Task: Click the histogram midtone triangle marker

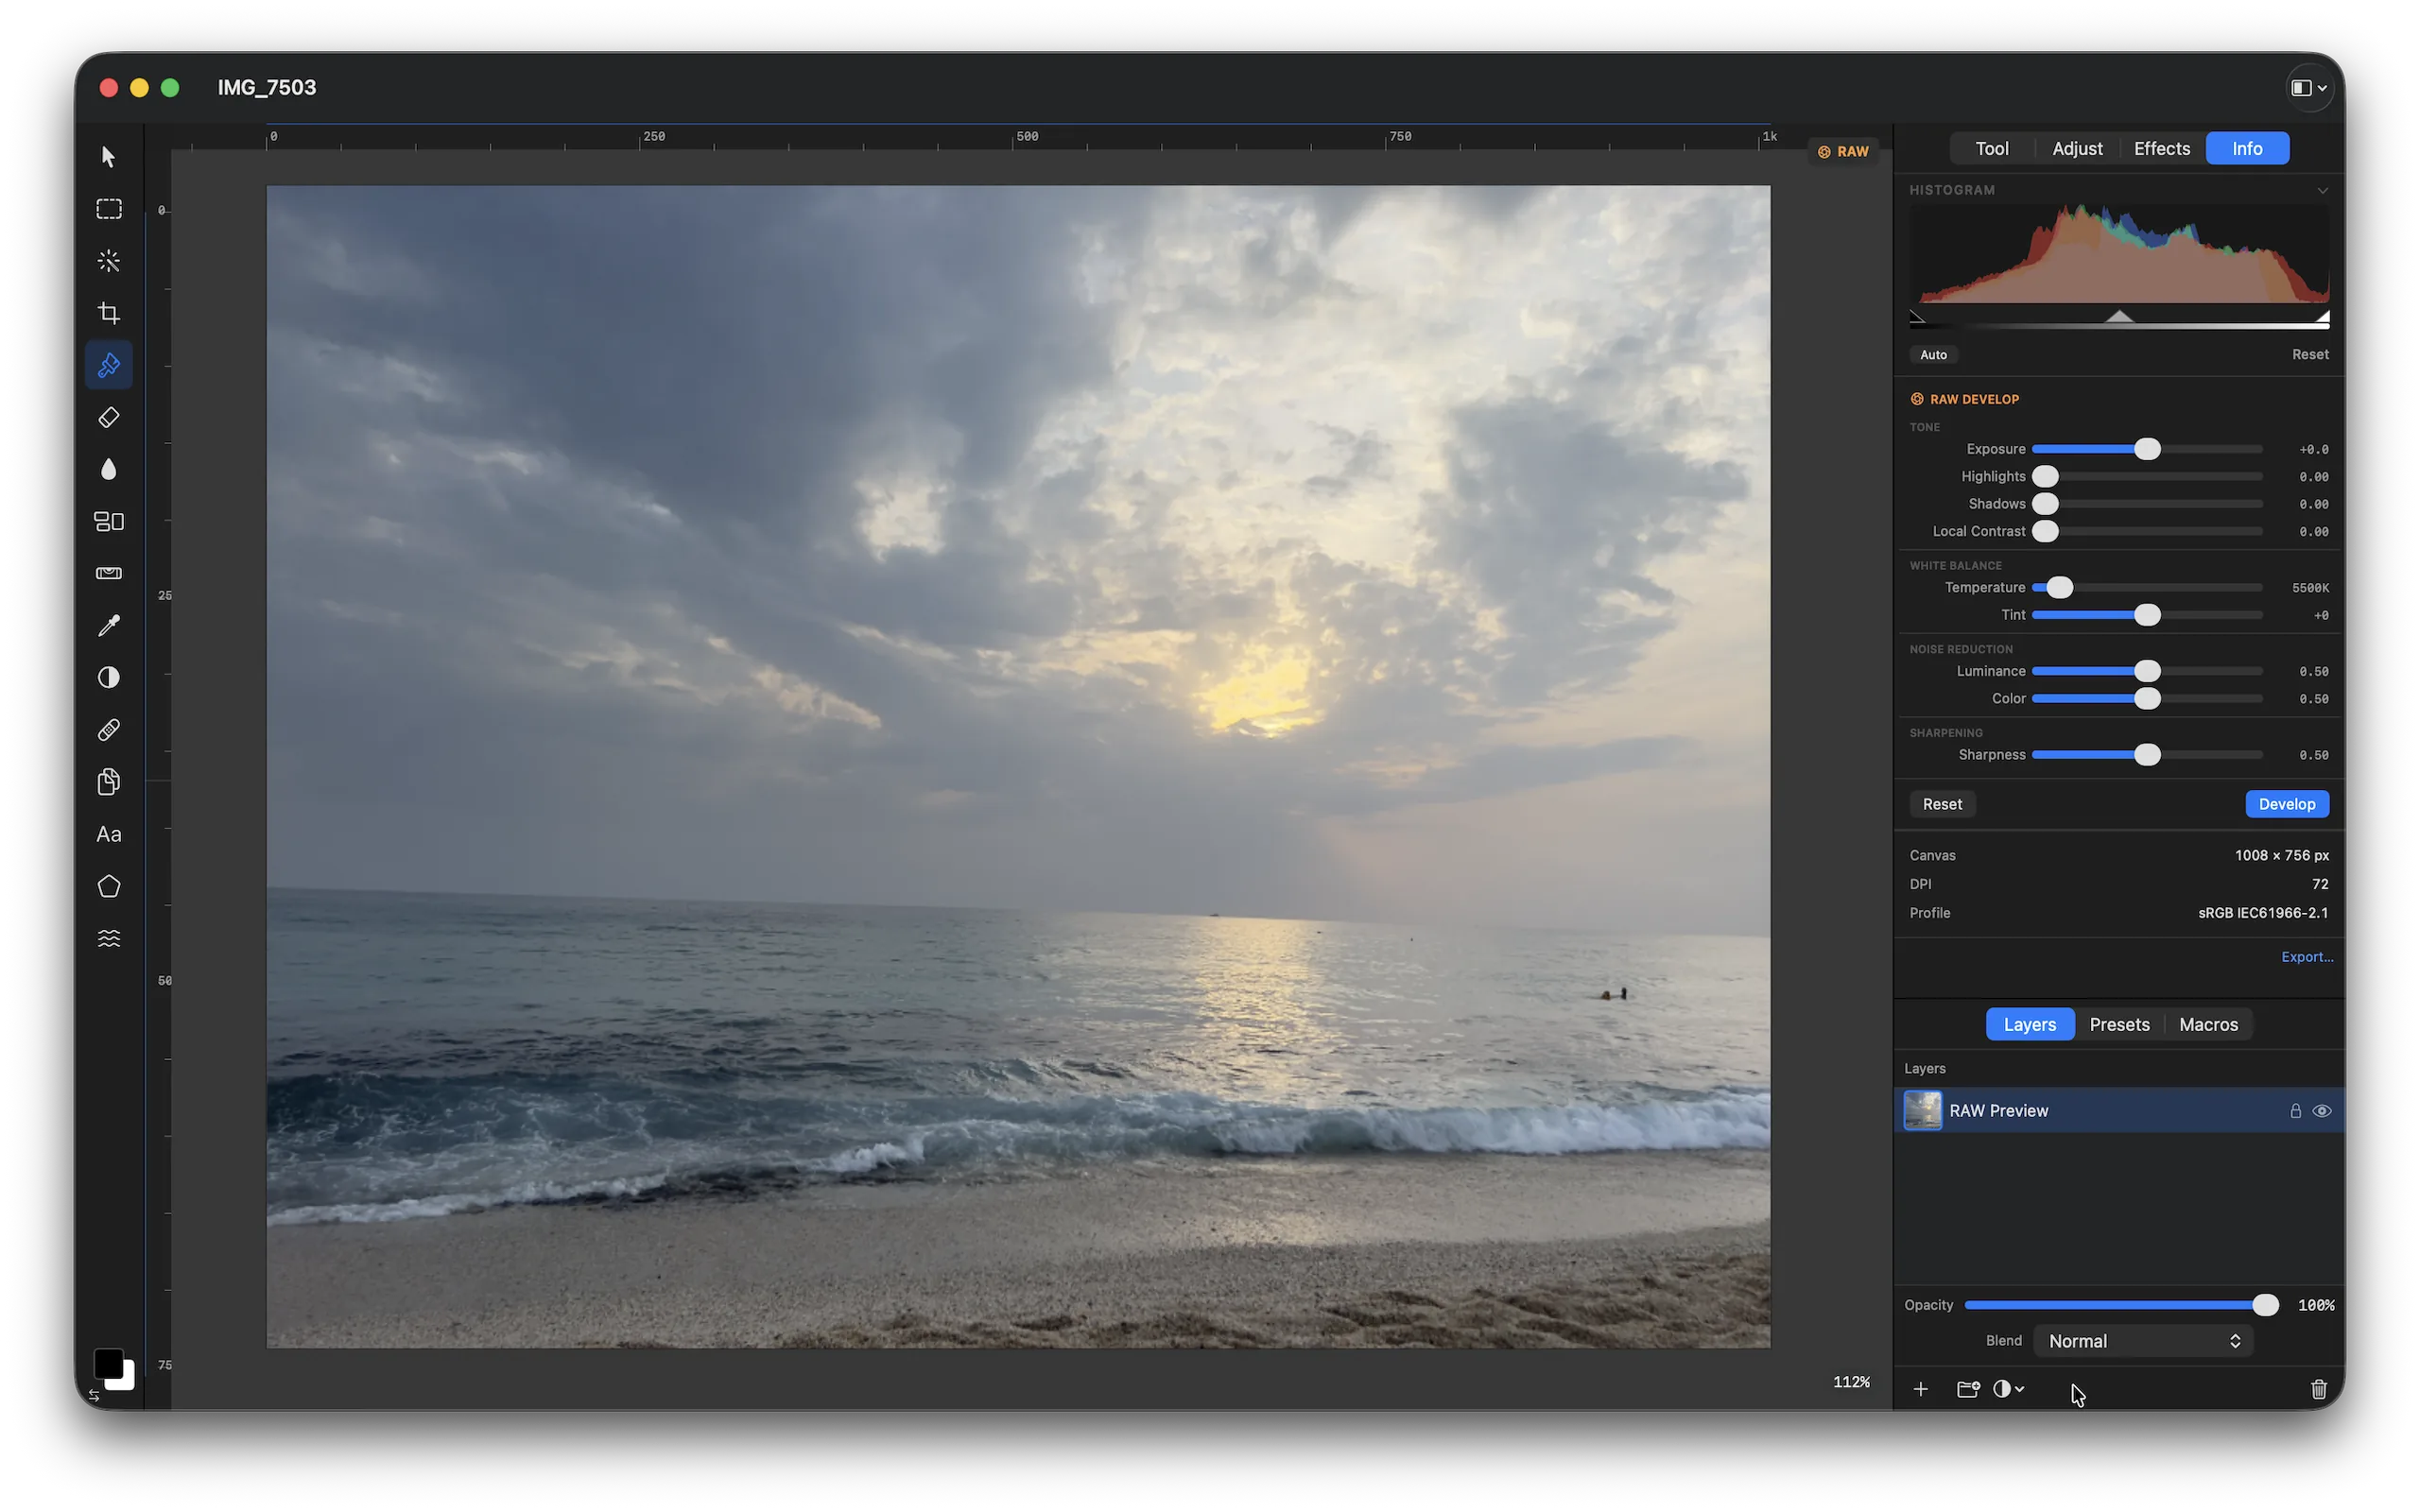Action: point(2119,317)
